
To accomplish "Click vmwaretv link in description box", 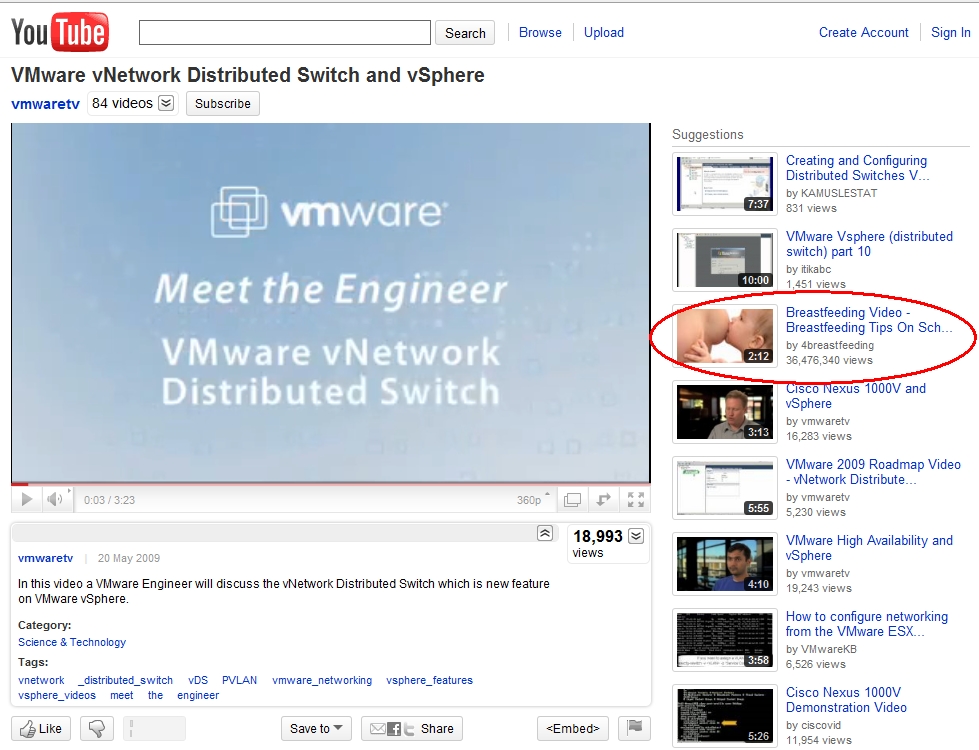I will (46, 558).
